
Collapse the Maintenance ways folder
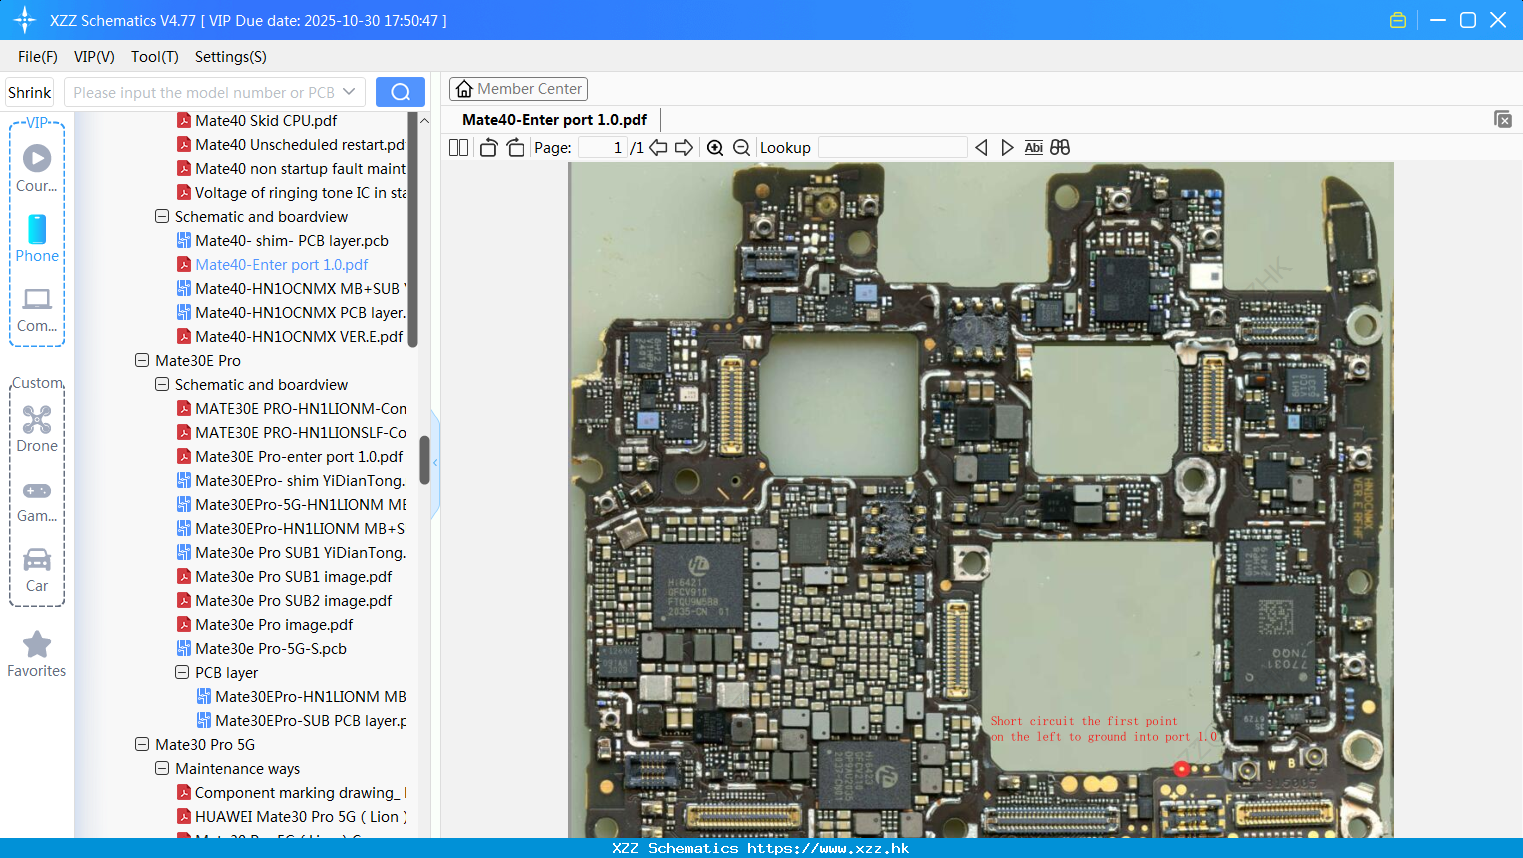click(x=162, y=769)
